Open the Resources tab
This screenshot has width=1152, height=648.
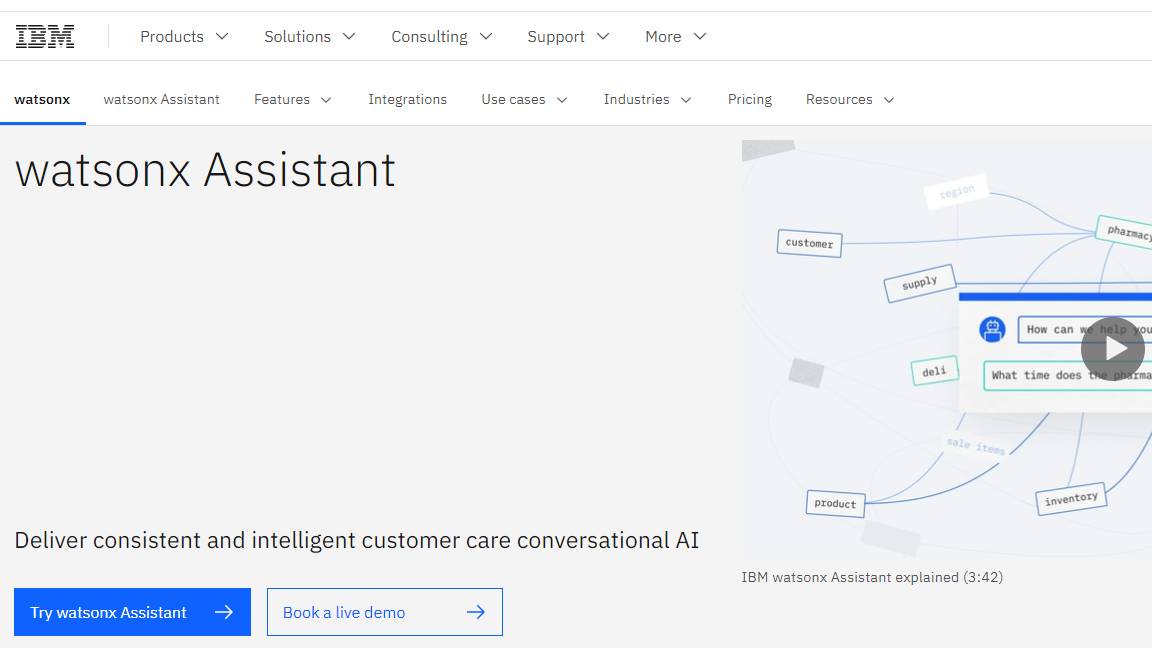tap(850, 99)
